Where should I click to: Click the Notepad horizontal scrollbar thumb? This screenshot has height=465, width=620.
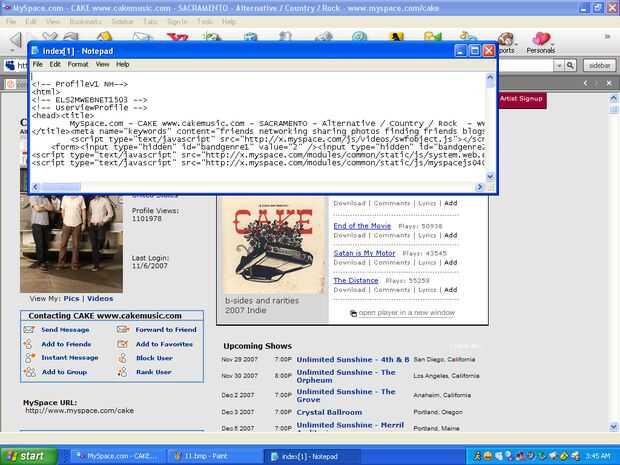coord(60,187)
